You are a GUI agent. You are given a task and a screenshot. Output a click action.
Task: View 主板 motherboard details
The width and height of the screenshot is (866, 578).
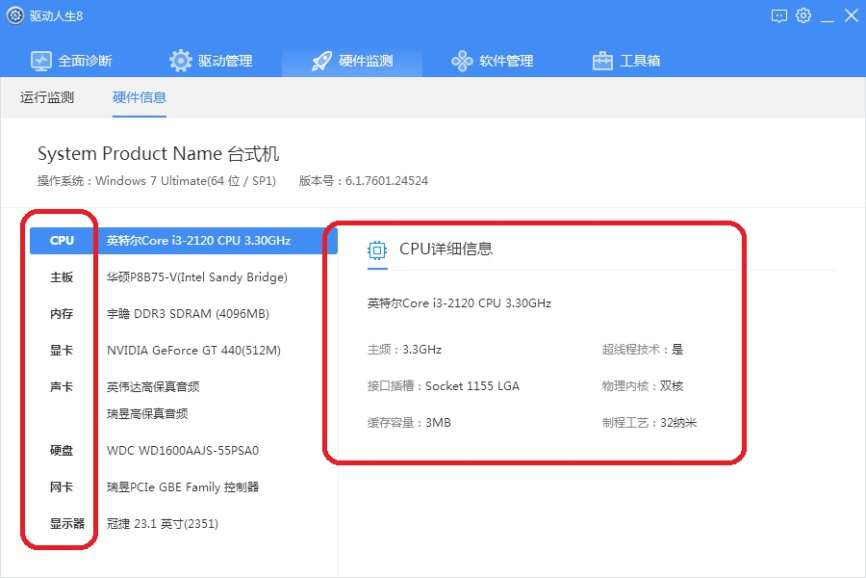pos(61,277)
